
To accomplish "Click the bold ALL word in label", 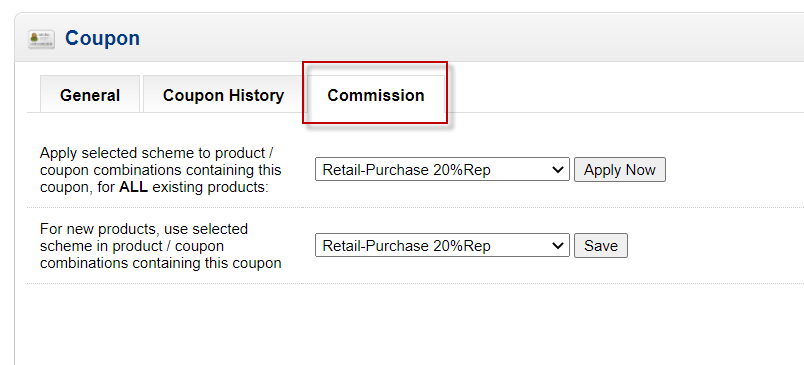I will pyautogui.click(x=133, y=188).
